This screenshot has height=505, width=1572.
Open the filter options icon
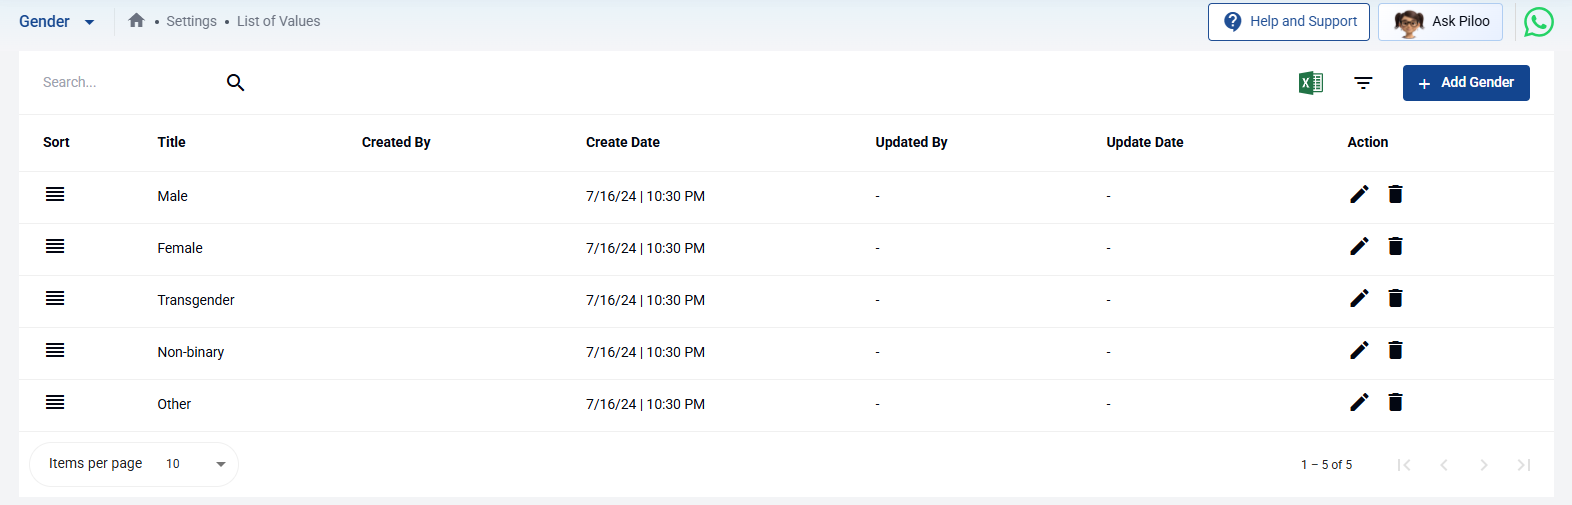click(1363, 83)
